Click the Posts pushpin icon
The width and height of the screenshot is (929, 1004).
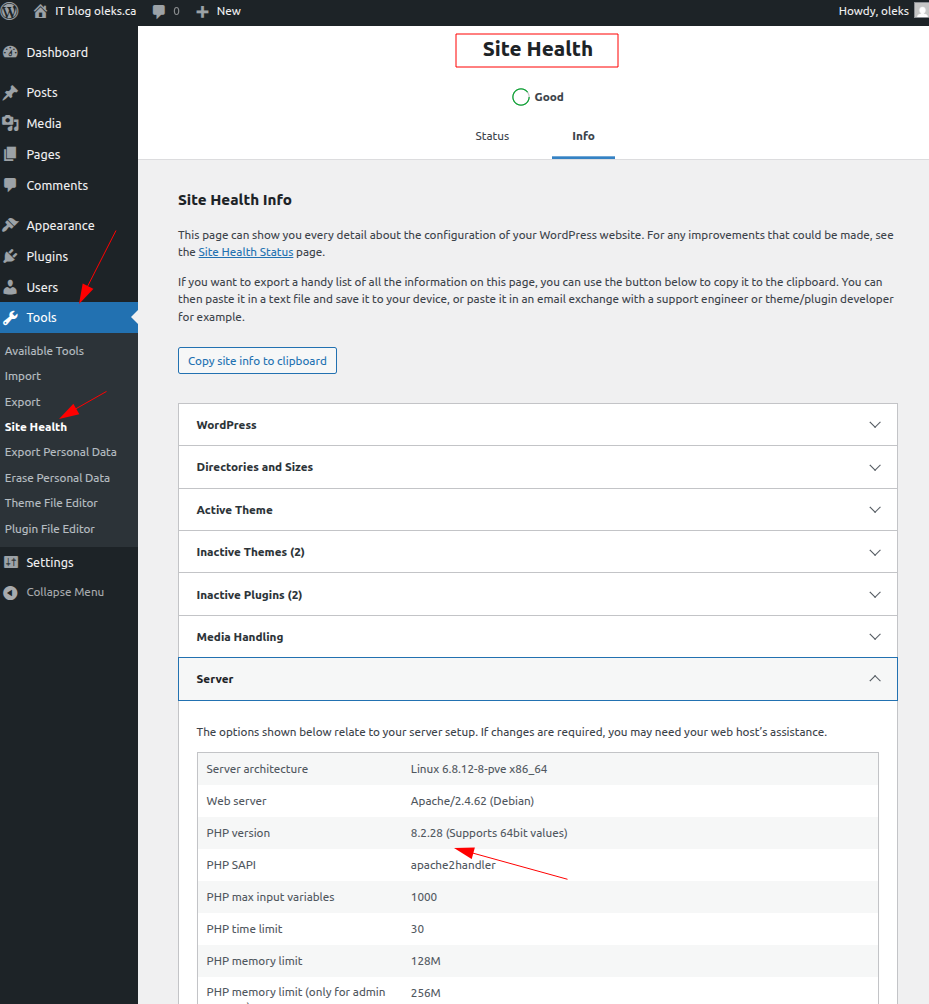(10, 92)
